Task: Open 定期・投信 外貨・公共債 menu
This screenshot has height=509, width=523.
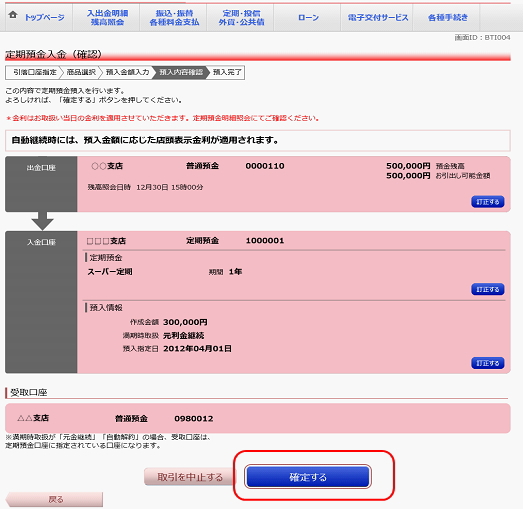Action: point(241,18)
